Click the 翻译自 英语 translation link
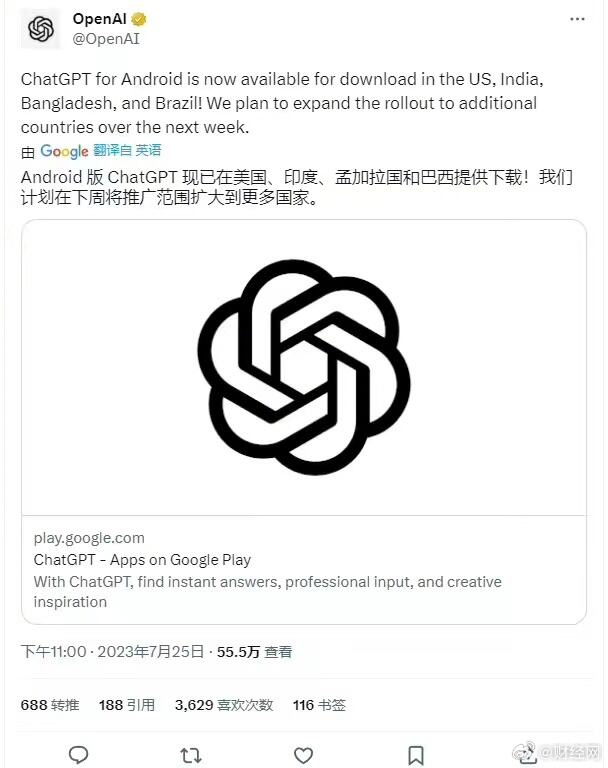This screenshot has width=608, height=768. (127, 150)
